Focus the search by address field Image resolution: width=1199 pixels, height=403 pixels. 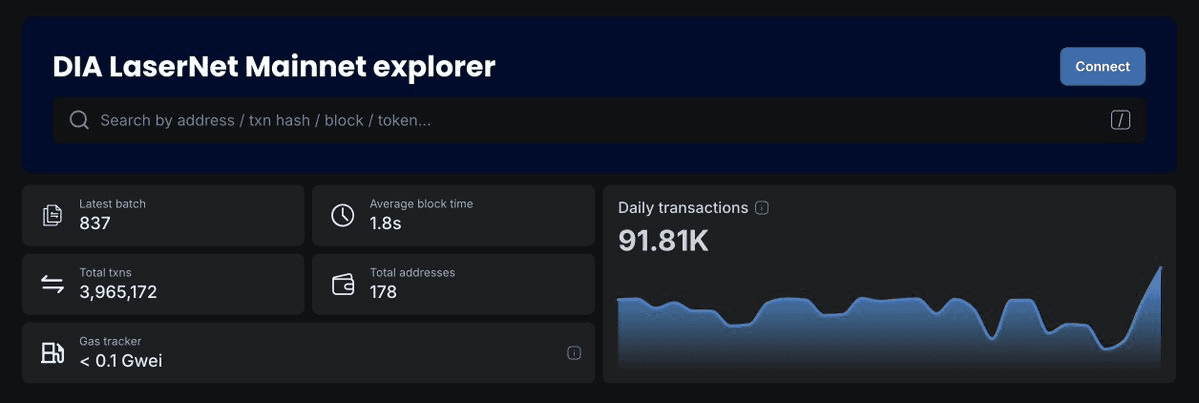click(x=599, y=120)
